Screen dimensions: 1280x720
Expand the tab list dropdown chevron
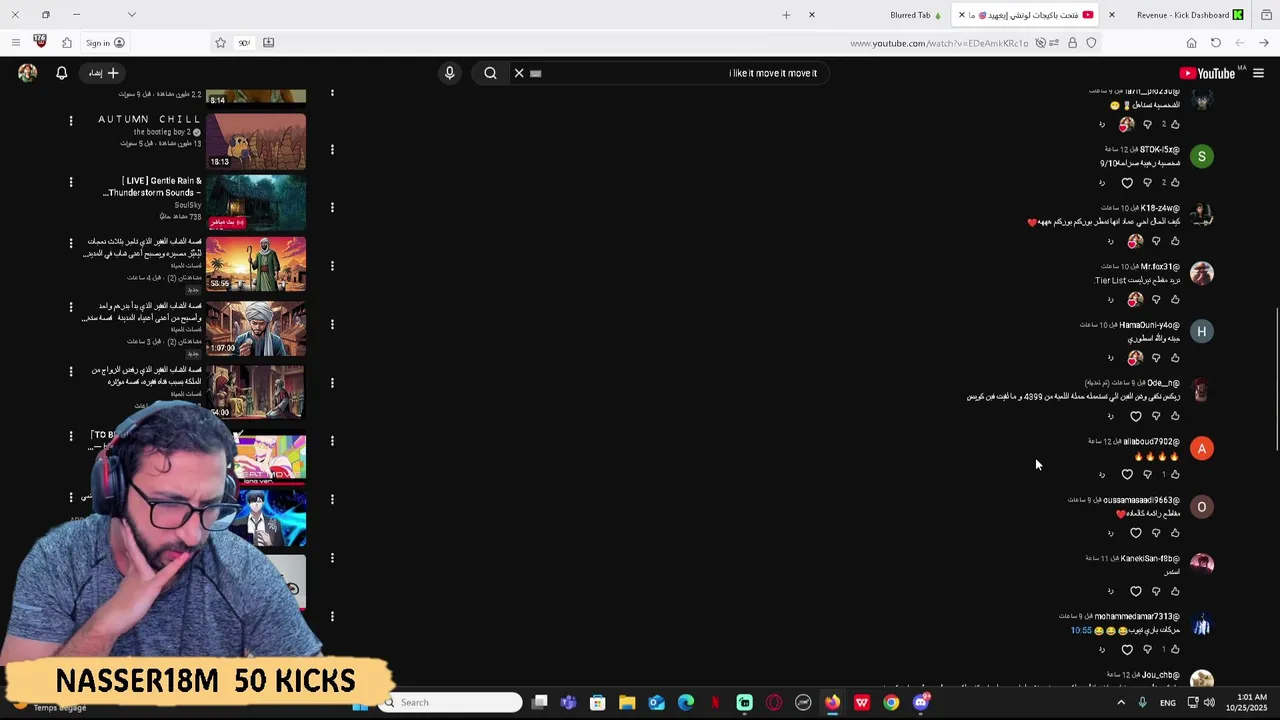131,15
